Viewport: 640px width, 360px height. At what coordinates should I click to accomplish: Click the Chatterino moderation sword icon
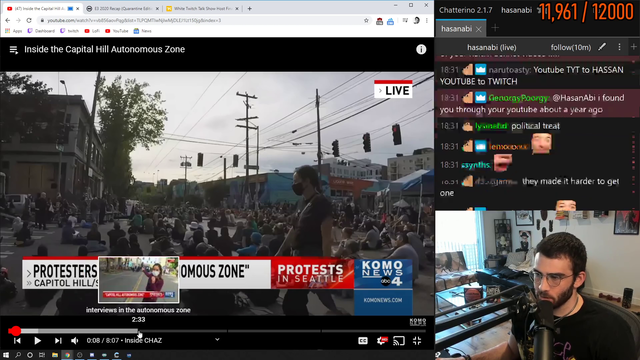[x=602, y=47]
